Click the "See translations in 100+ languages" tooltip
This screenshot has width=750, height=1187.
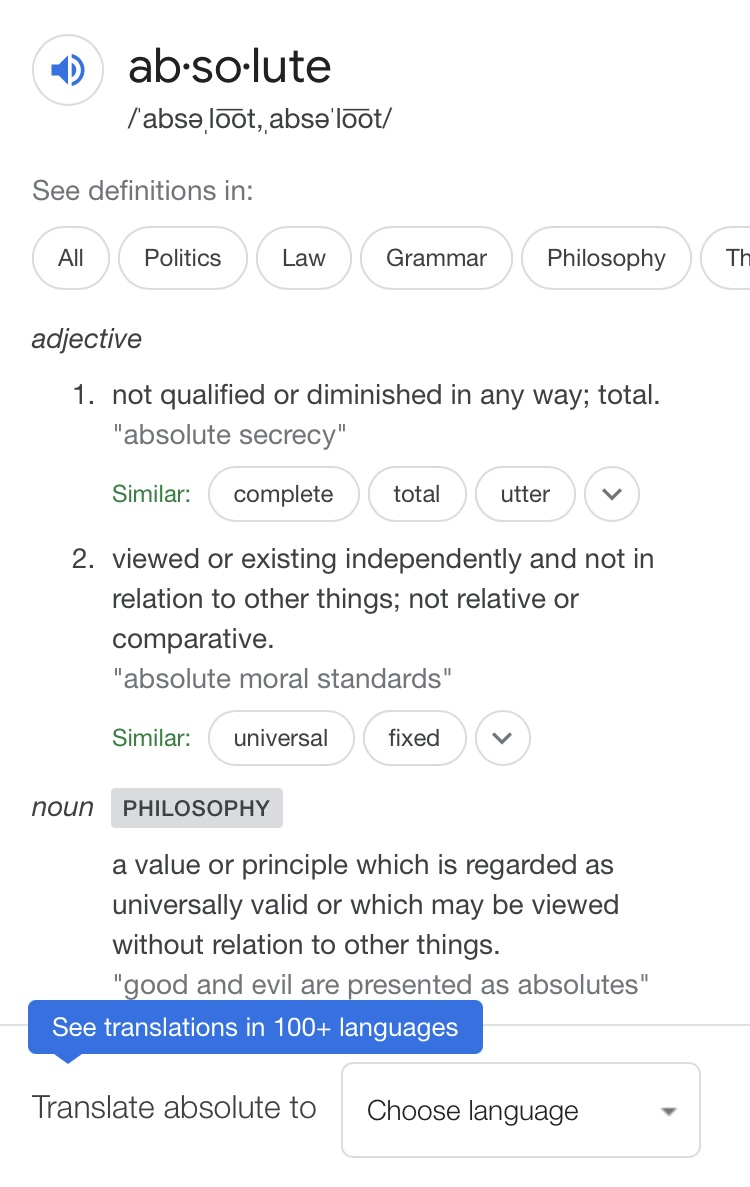pos(255,1027)
